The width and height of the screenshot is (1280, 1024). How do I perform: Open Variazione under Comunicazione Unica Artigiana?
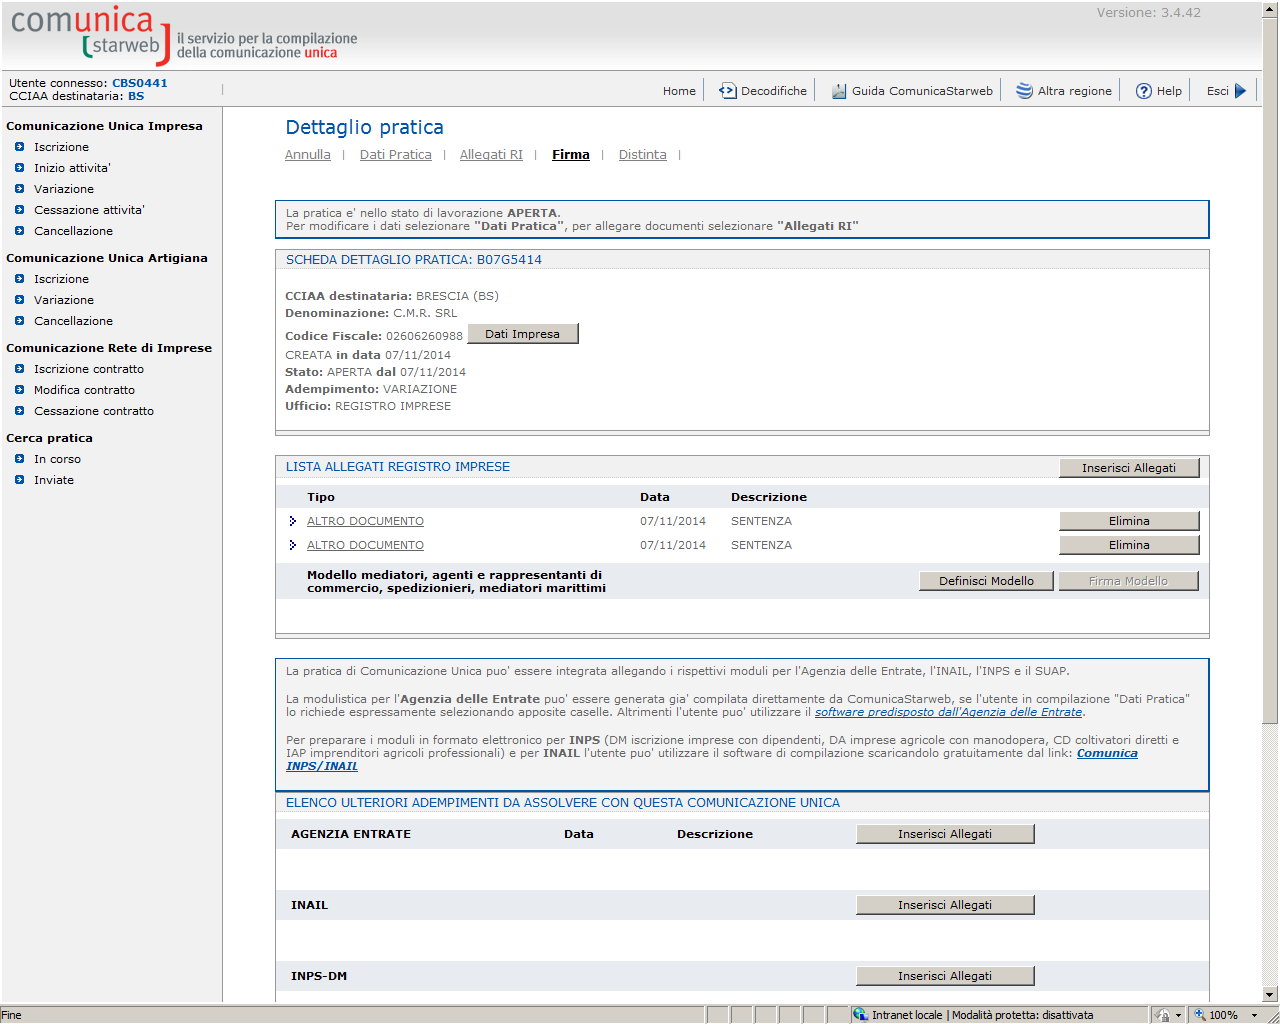(x=64, y=300)
